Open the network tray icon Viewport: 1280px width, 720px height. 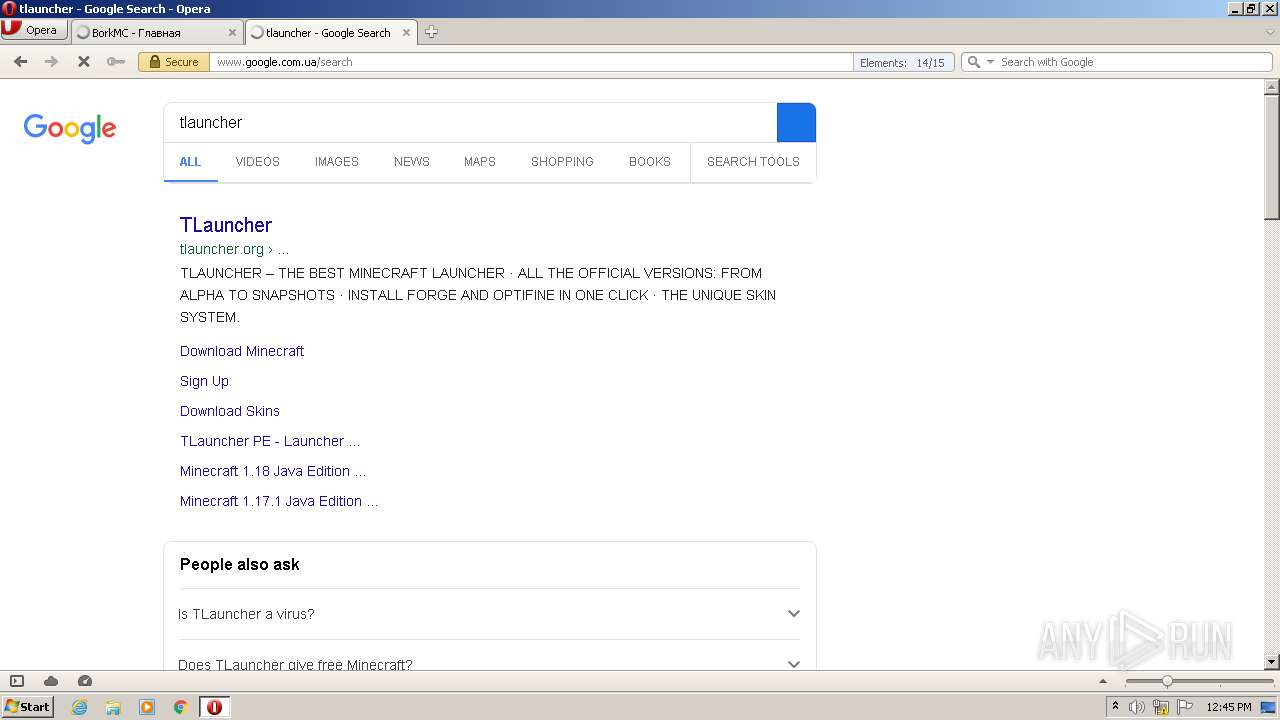click(x=1161, y=707)
